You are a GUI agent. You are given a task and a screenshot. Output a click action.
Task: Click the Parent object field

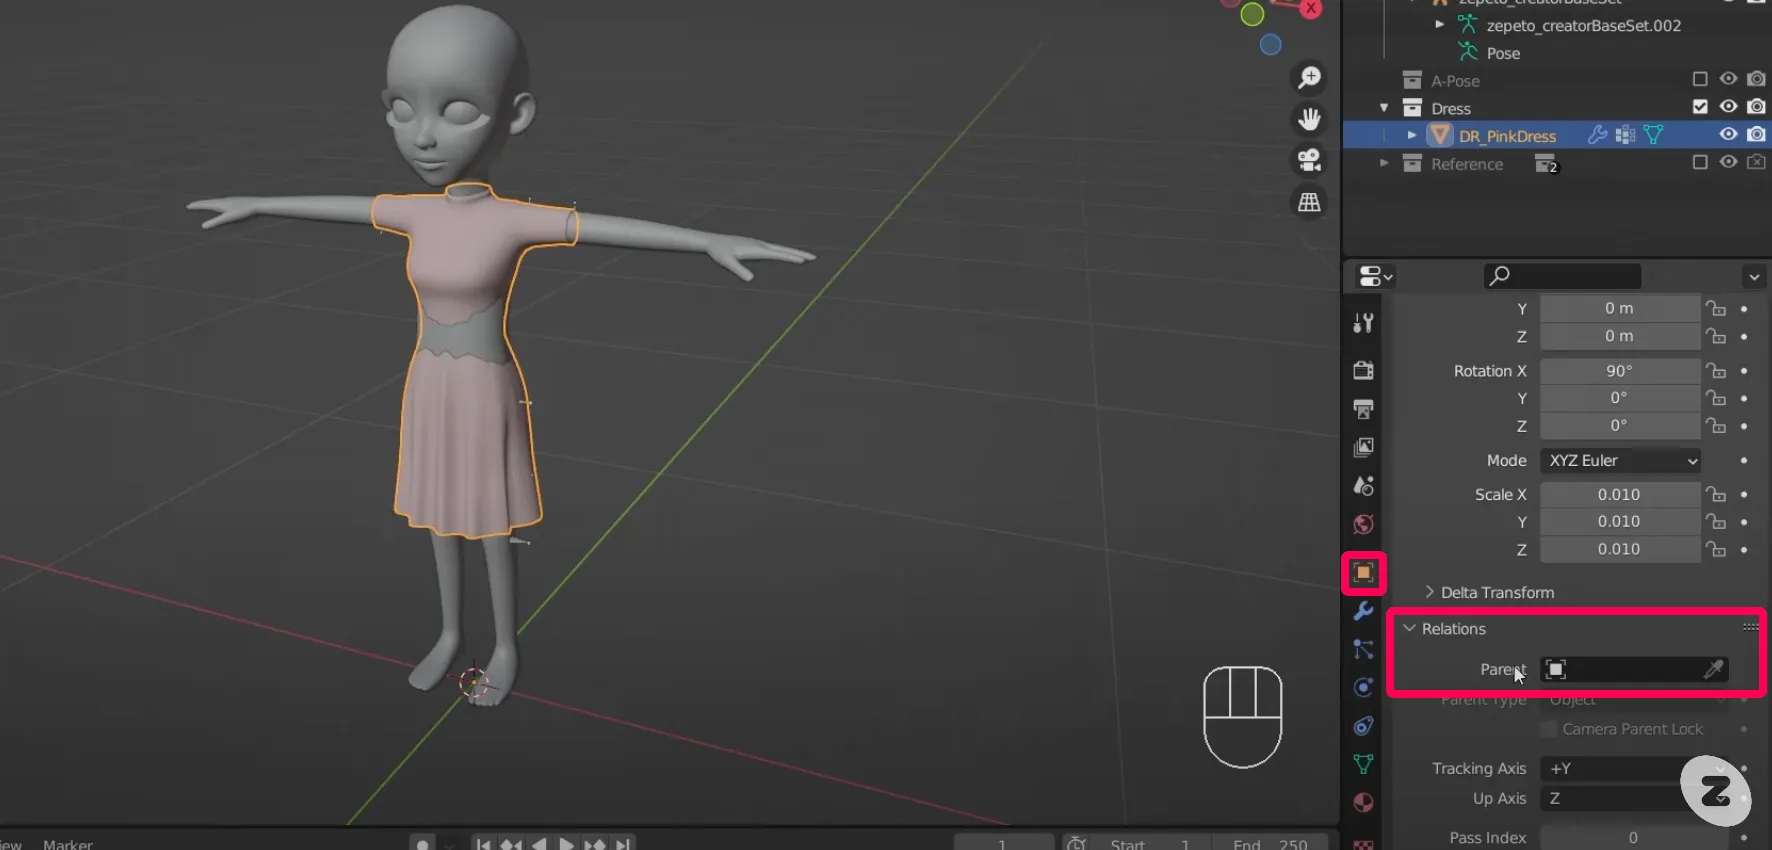tap(1634, 669)
